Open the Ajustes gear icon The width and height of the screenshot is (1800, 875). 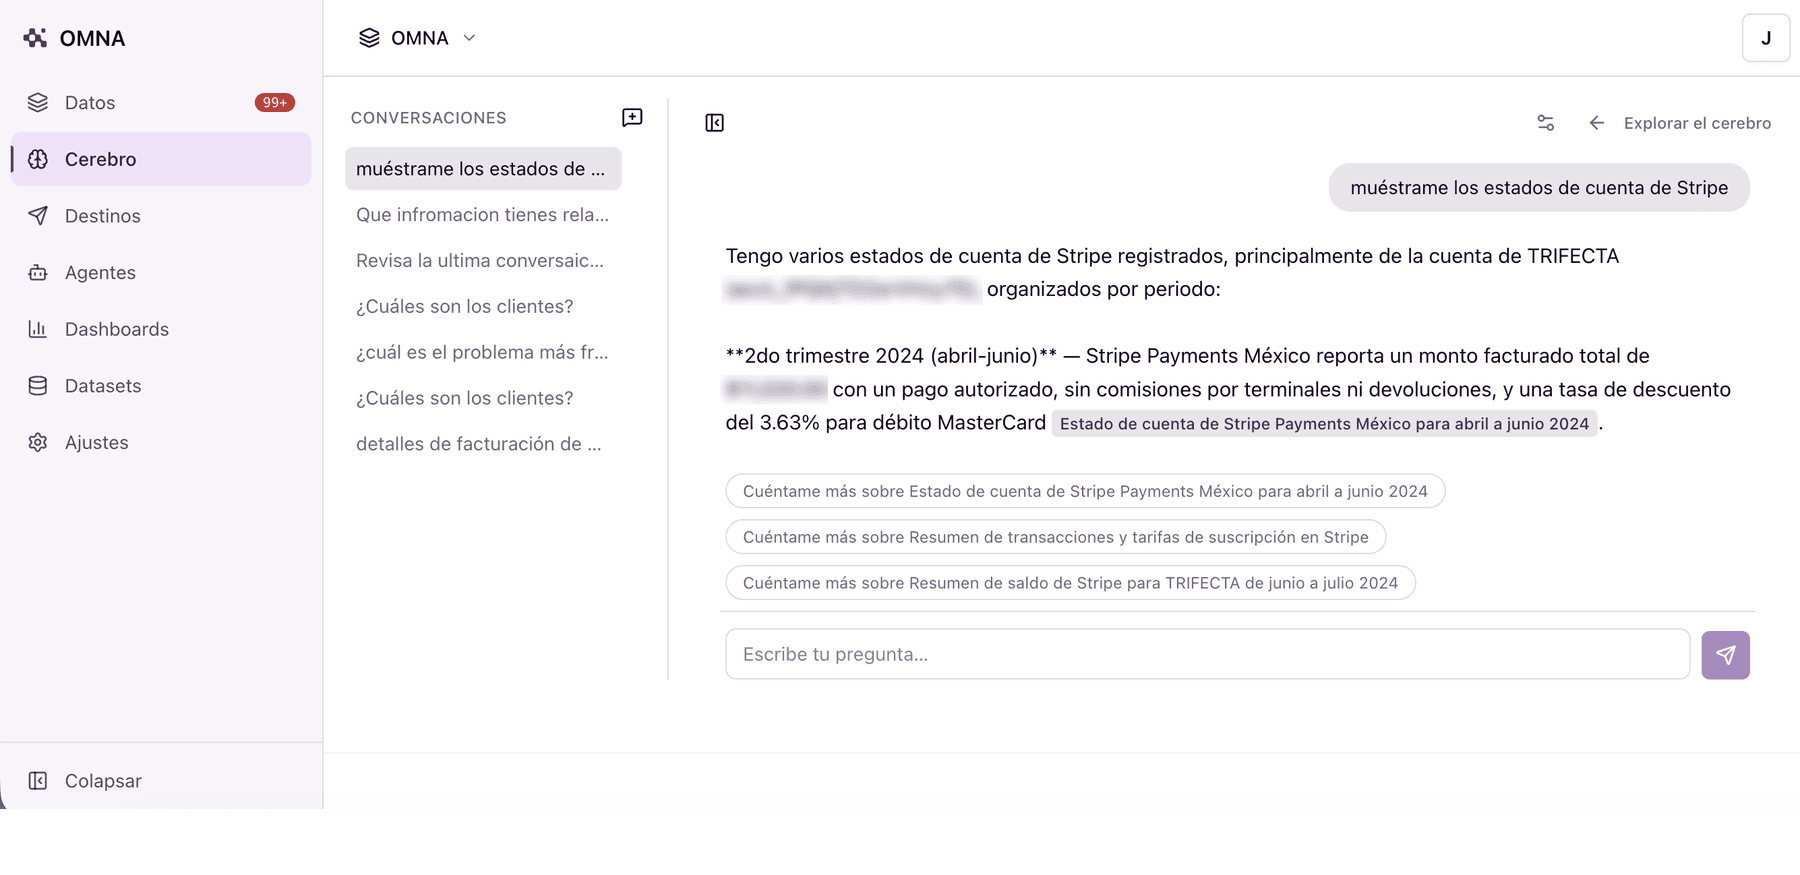(x=38, y=442)
